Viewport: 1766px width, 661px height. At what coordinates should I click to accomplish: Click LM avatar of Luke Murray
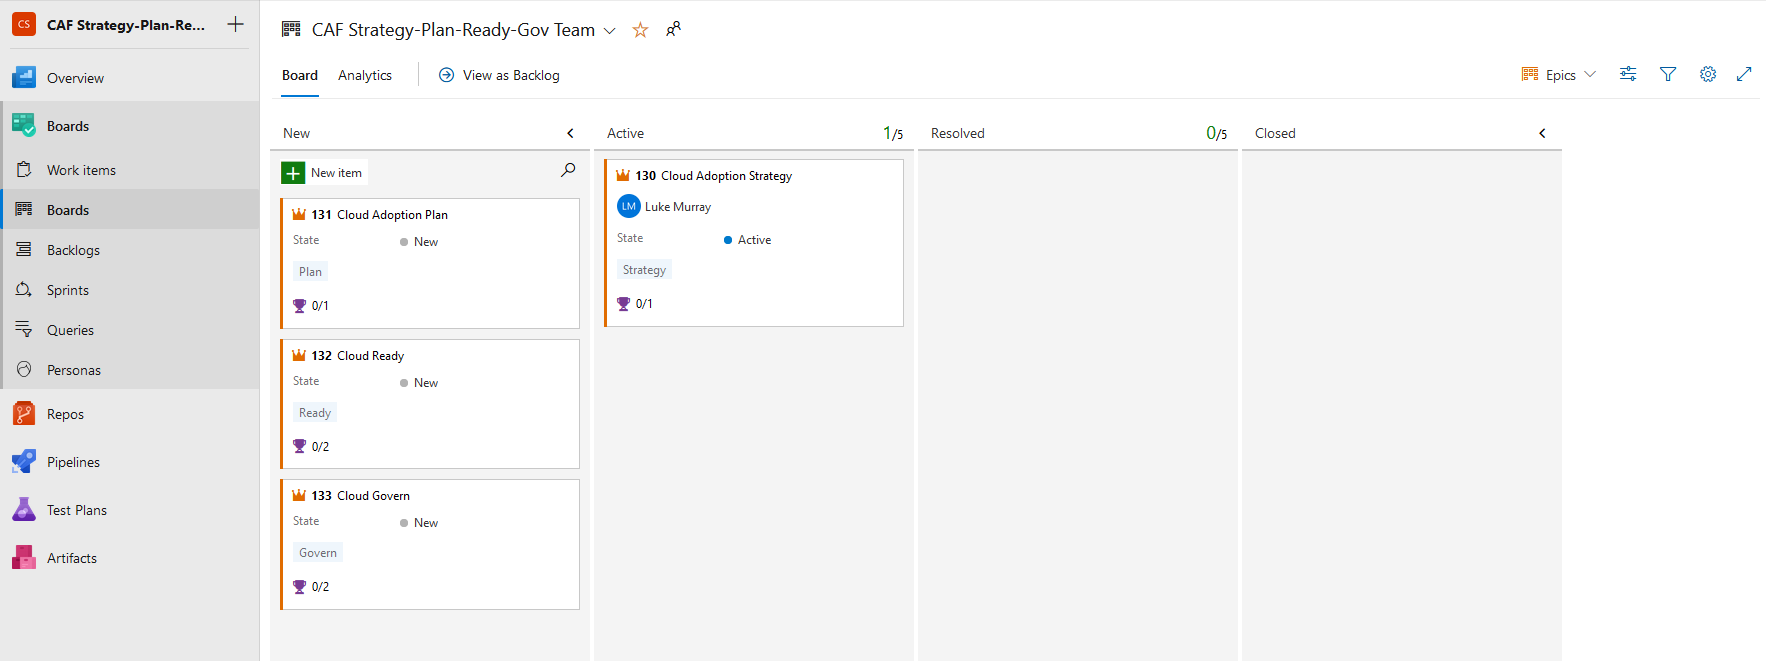[x=628, y=206]
